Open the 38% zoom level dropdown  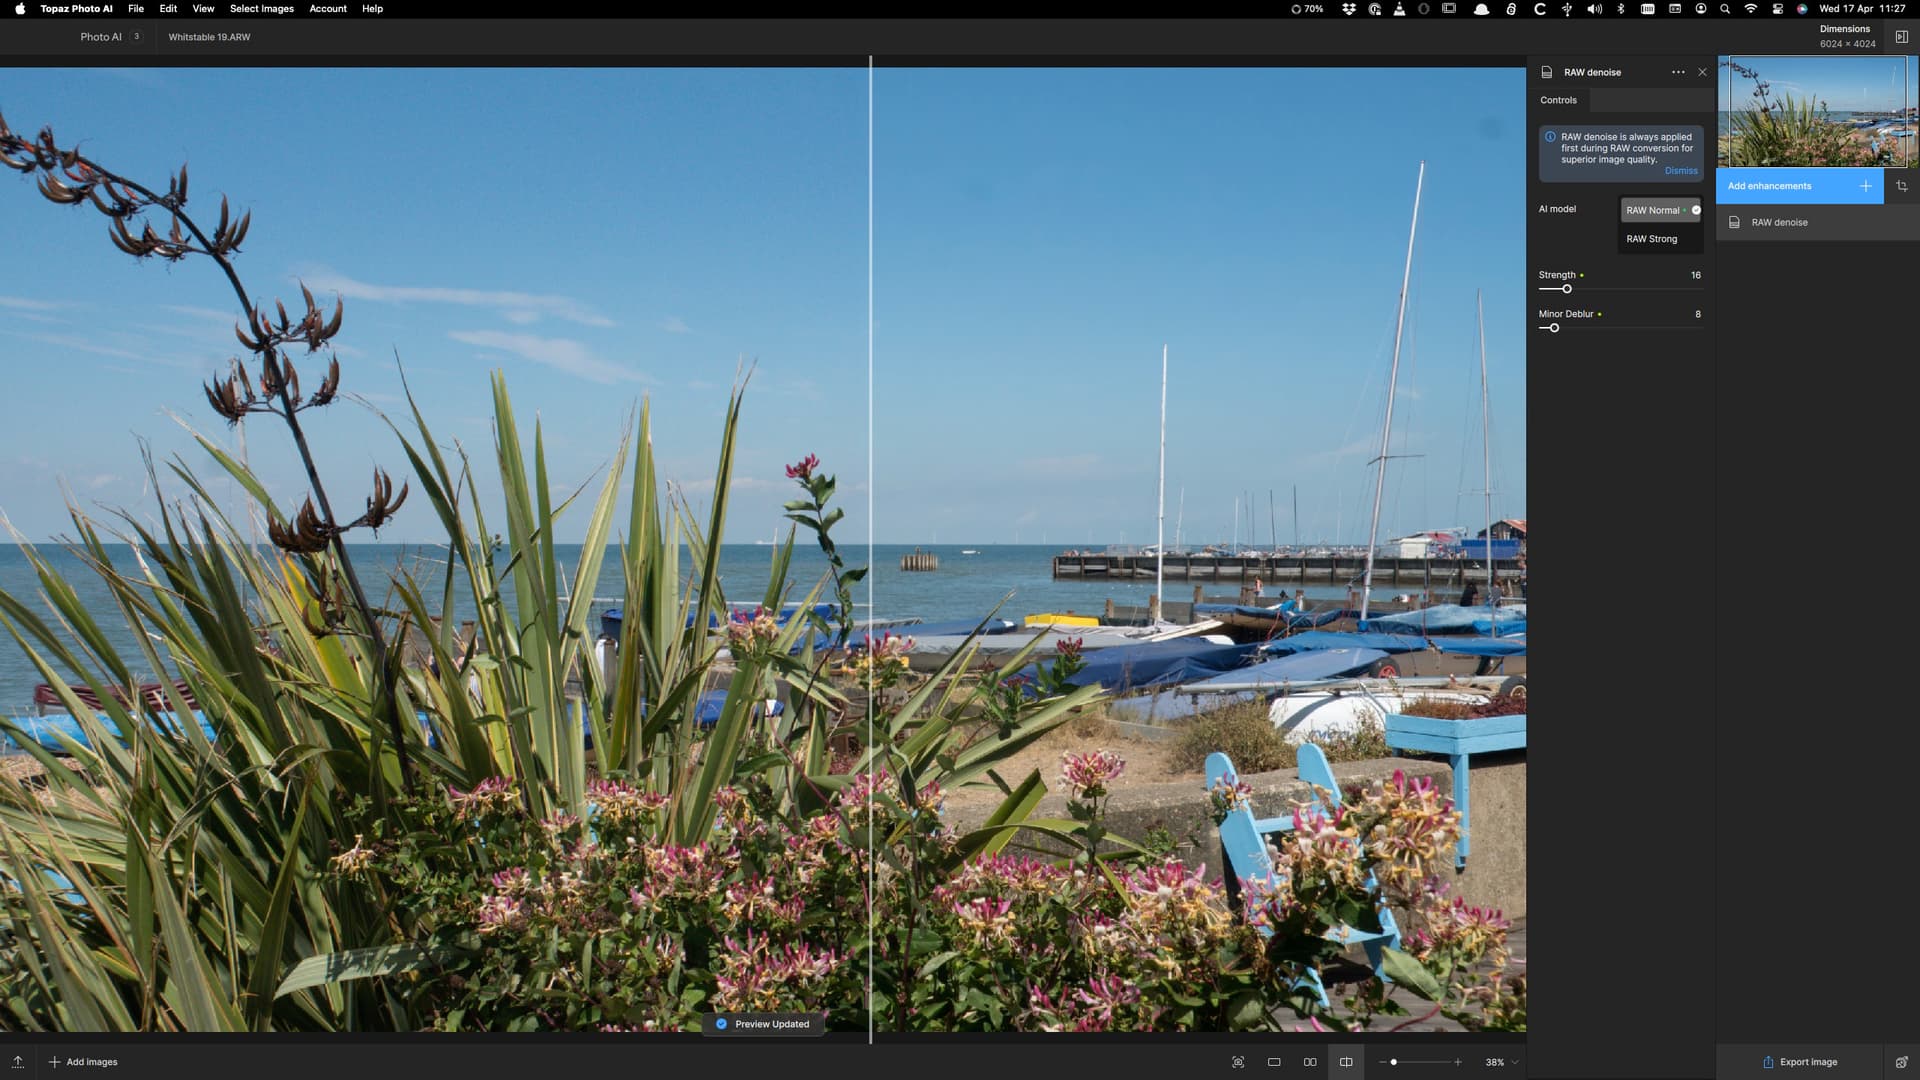[x=1502, y=1062]
